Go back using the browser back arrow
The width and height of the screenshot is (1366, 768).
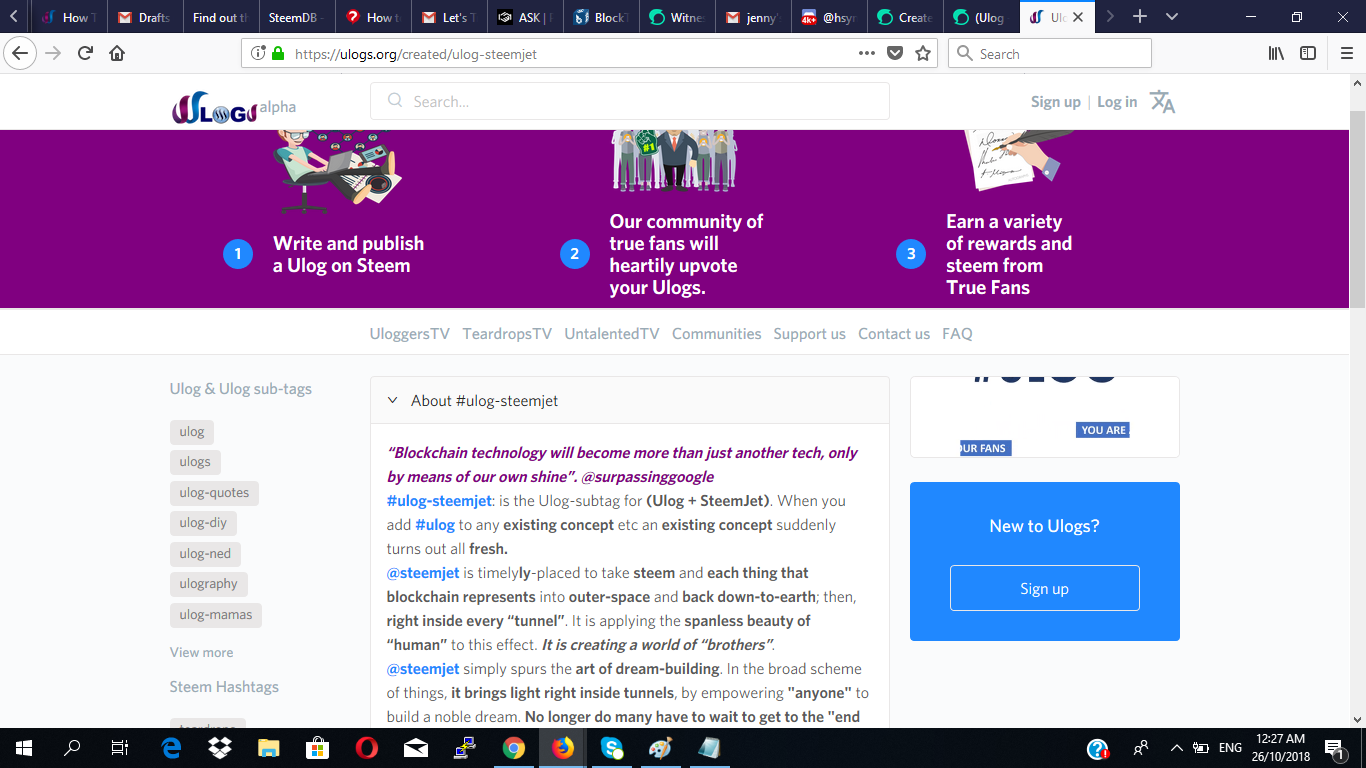tap(21, 53)
